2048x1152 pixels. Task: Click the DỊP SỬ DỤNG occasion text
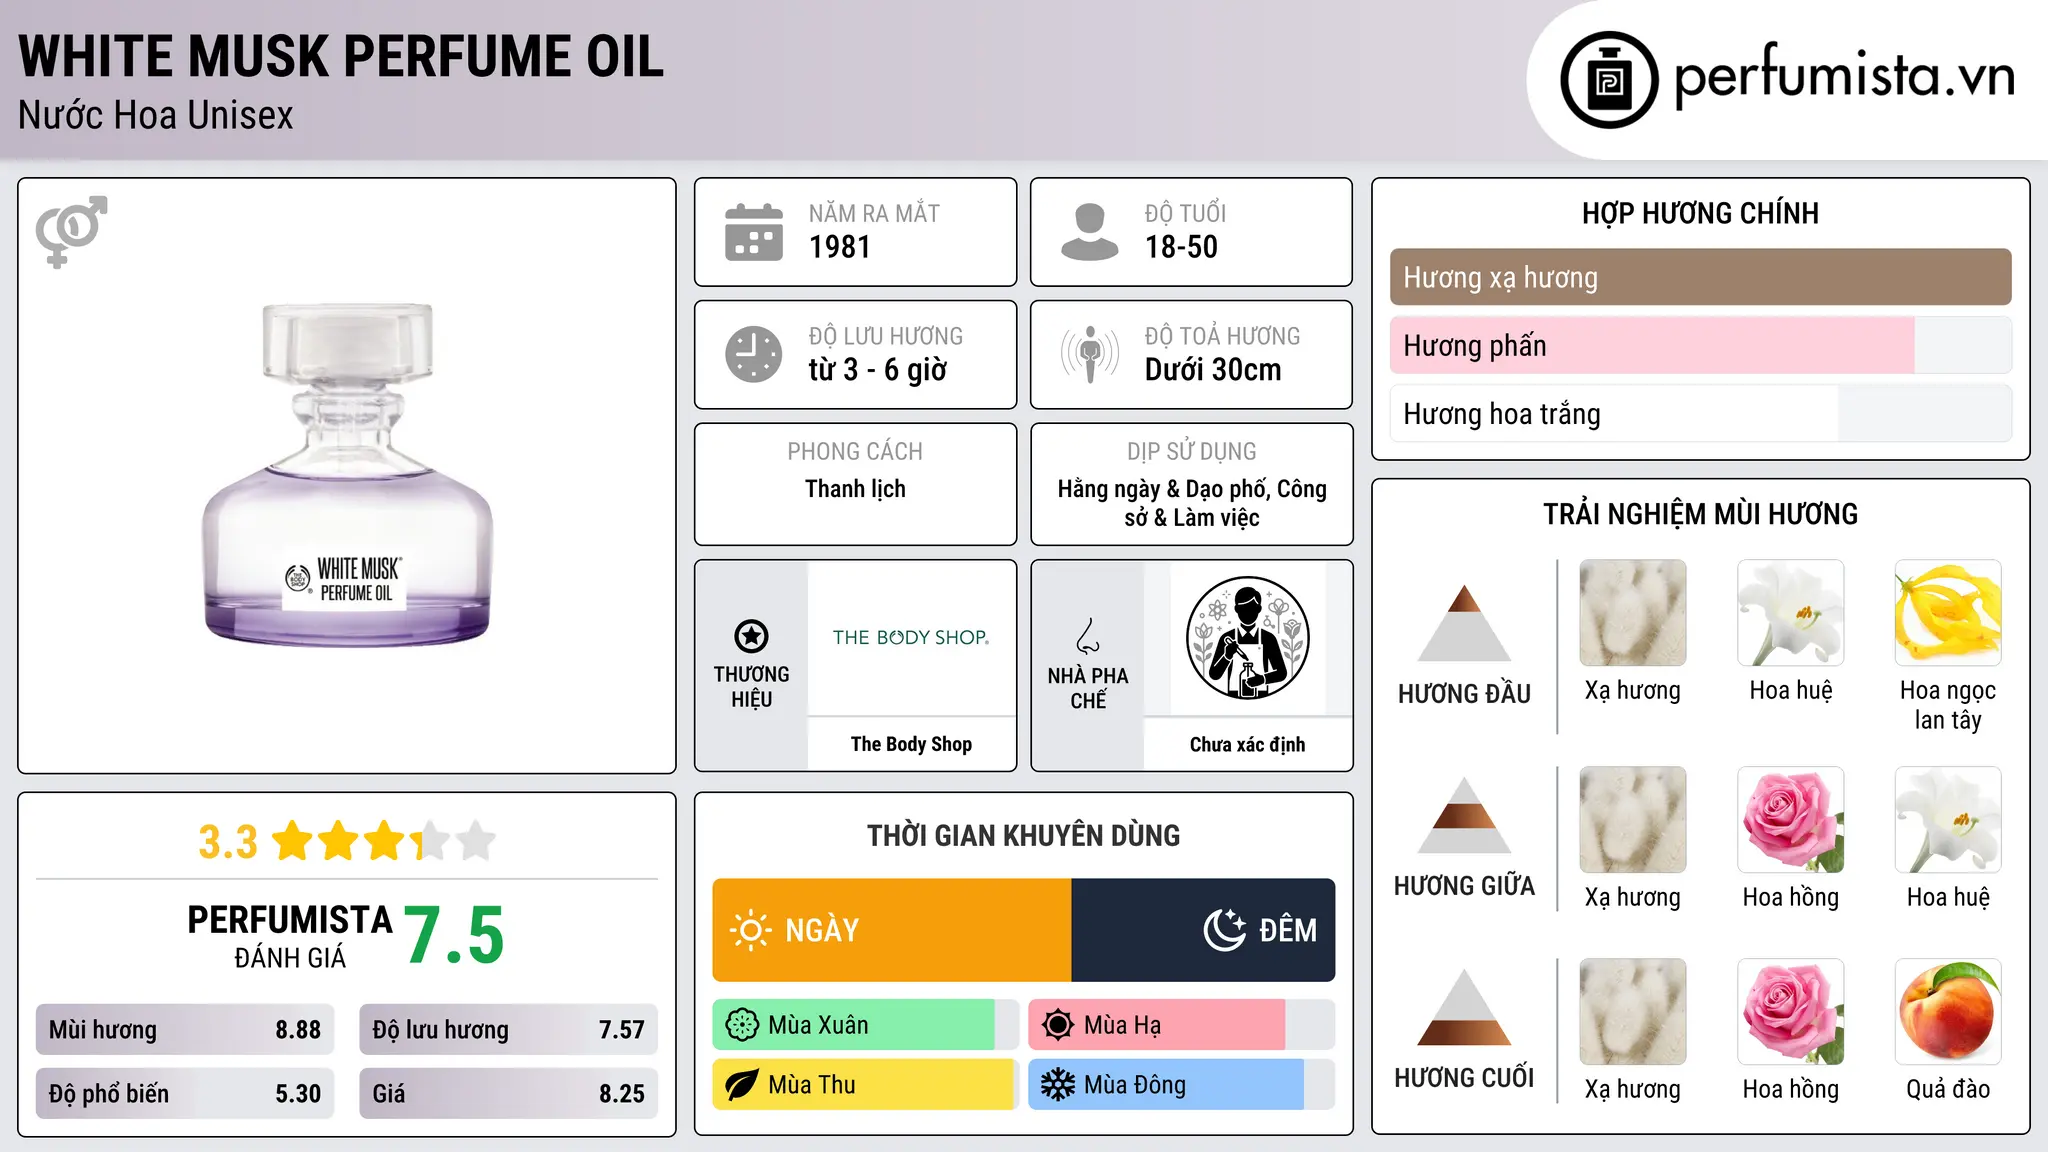tap(1192, 503)
